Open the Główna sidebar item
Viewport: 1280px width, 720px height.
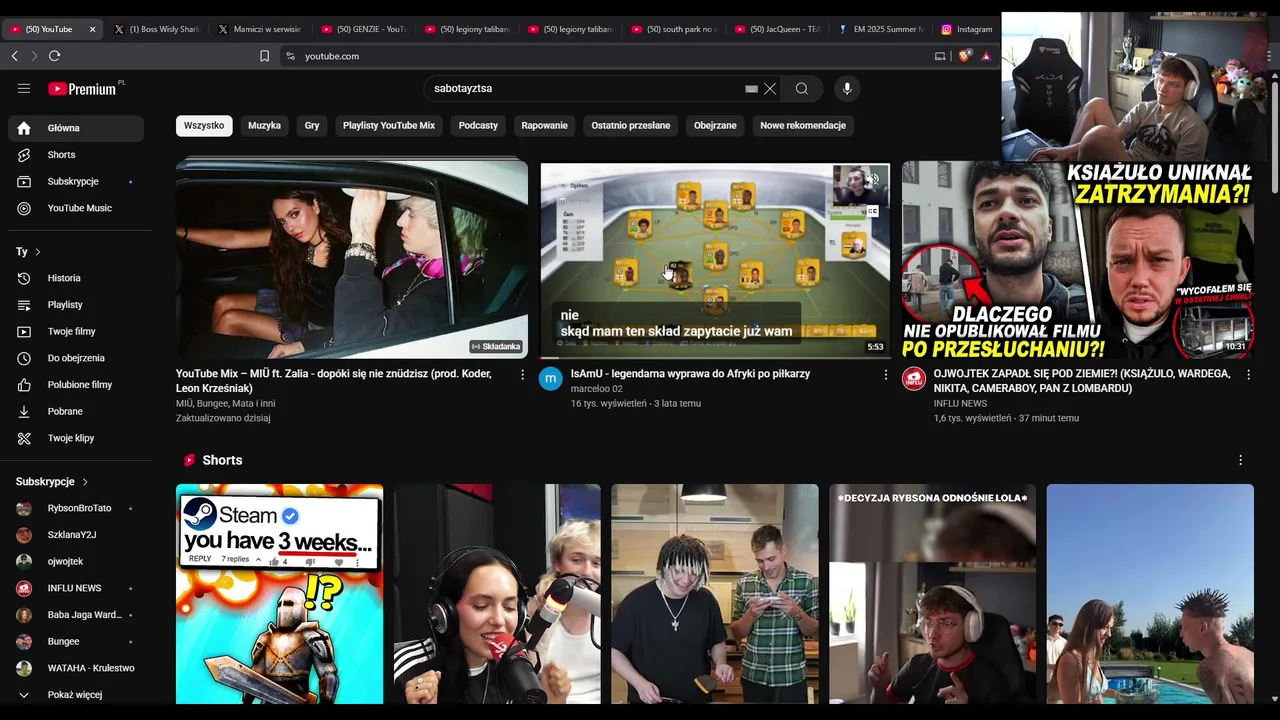(76, 128)
